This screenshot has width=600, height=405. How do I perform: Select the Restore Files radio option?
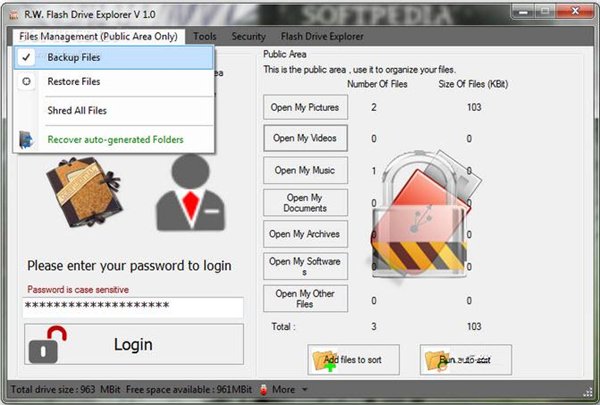[26, 81]
